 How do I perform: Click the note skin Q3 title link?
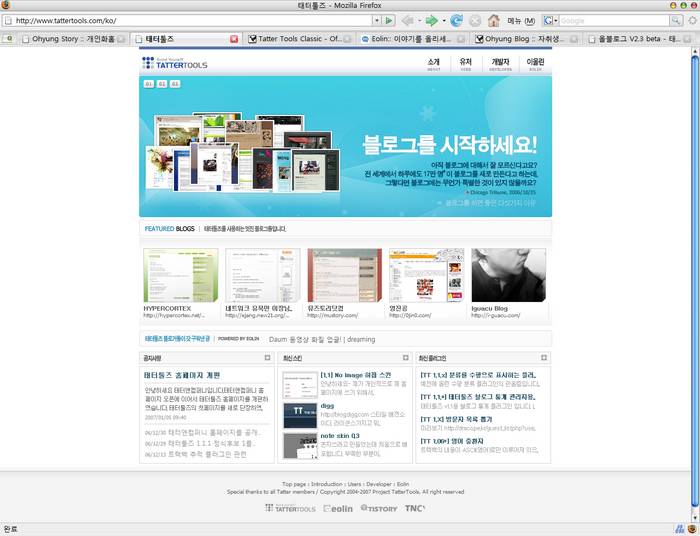(340, 436)
